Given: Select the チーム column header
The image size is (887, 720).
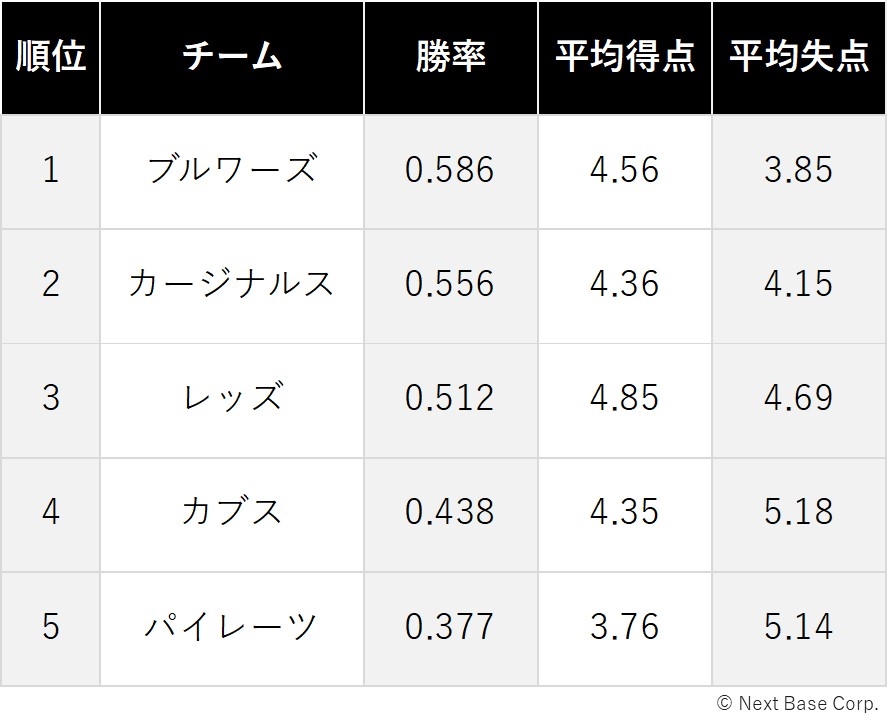Looking at the screenshot, I should click(x=232, y=58).
